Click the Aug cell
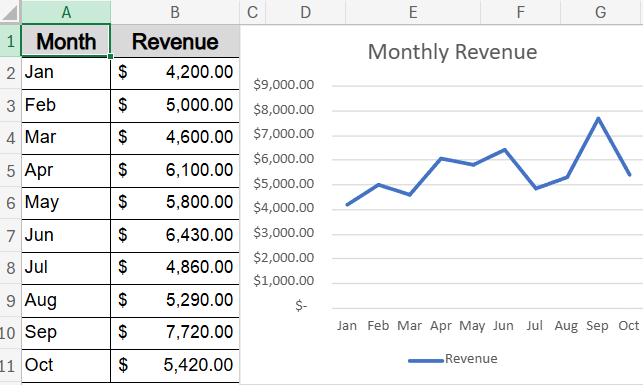643x385 pixels. point(66,301)
